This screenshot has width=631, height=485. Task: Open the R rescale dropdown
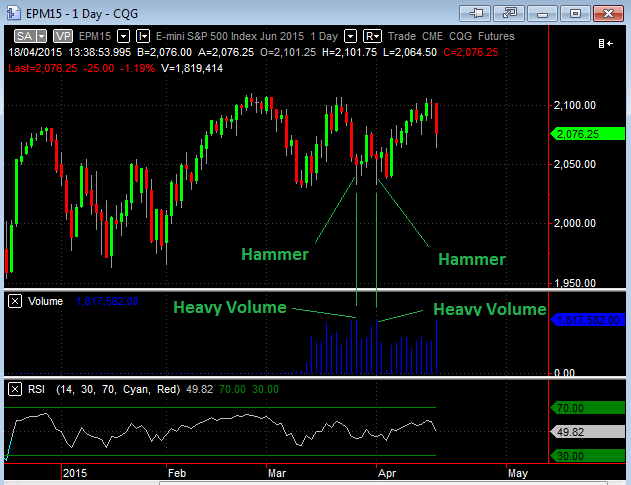click(x=372, y=36)
